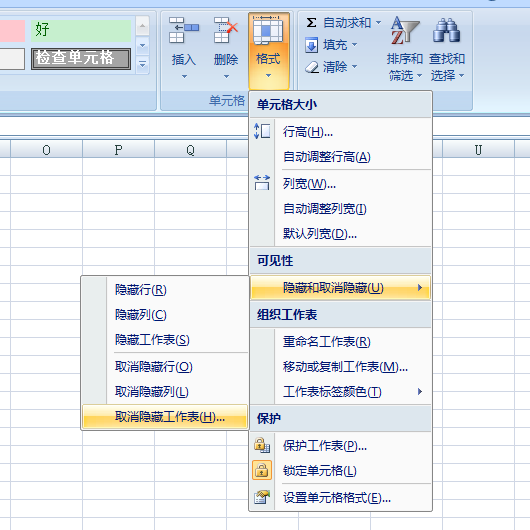Screen dimensions: 530x530
Task: Click the Find and Select binoculars icon
Action: coord(447,31)
